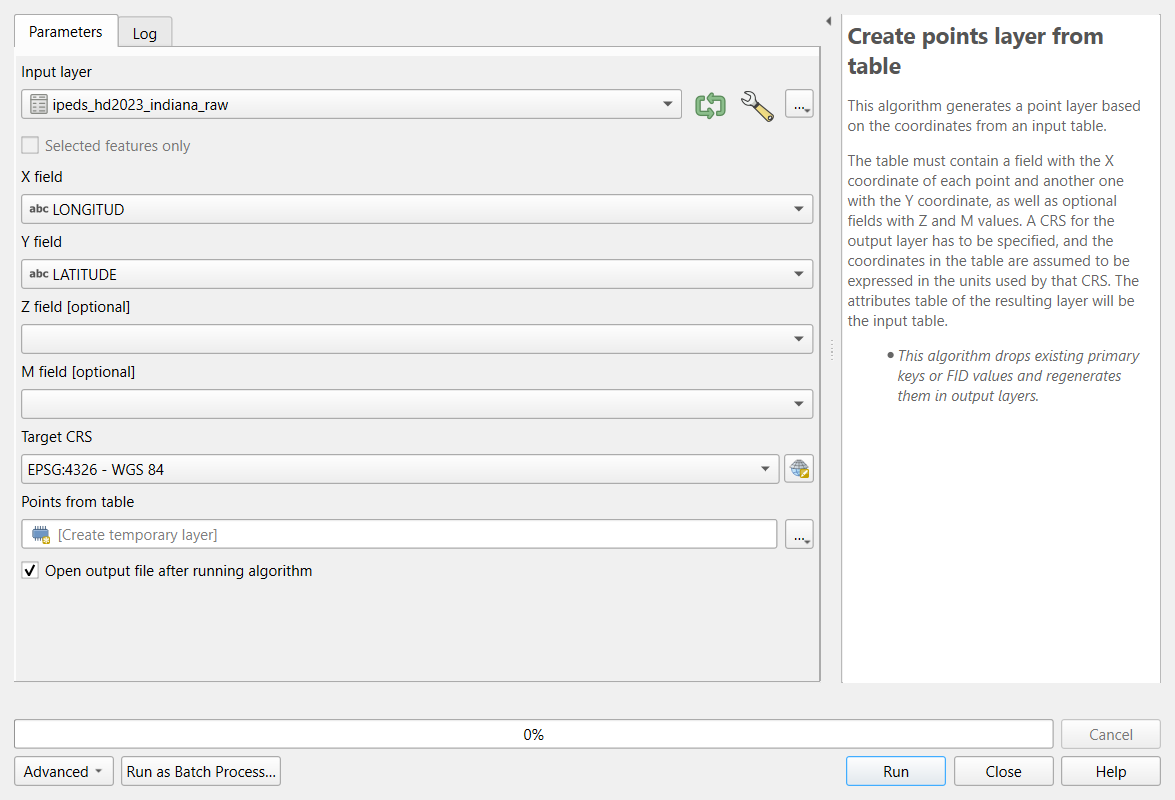
Task: Click the output ellipsis button beside Points from table
Action: (x=799, y=534)
